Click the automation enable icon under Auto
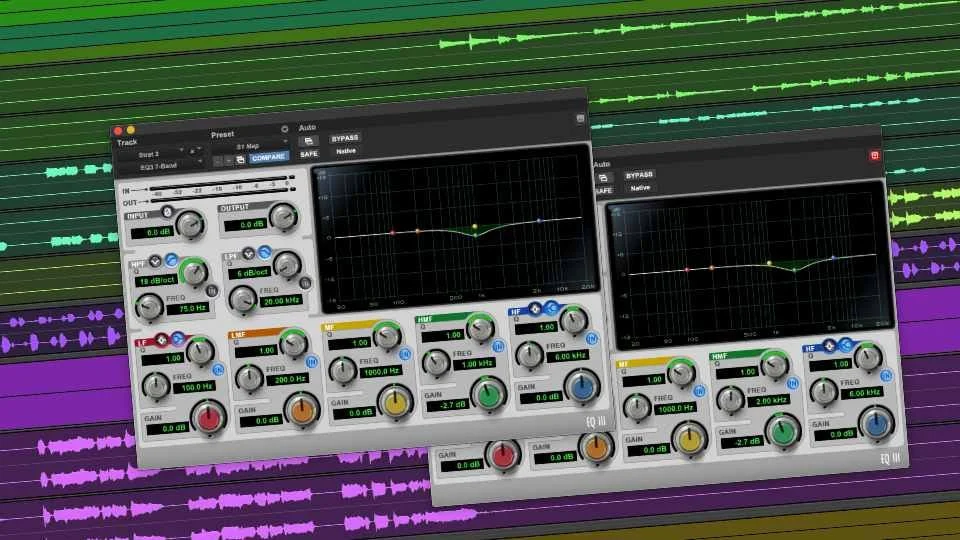Image resolution: width=960 pixels, height=540 pixels. (x=309, y=141)
